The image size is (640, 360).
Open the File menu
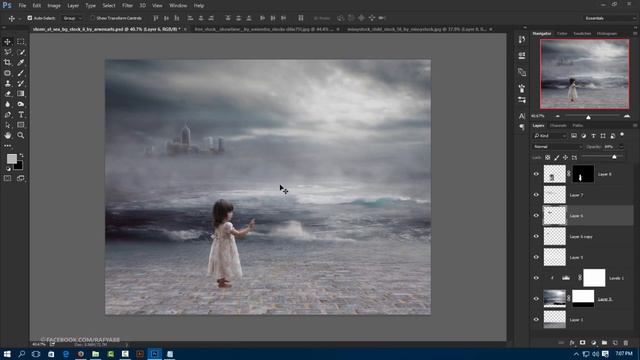click(x=22, y=6)
